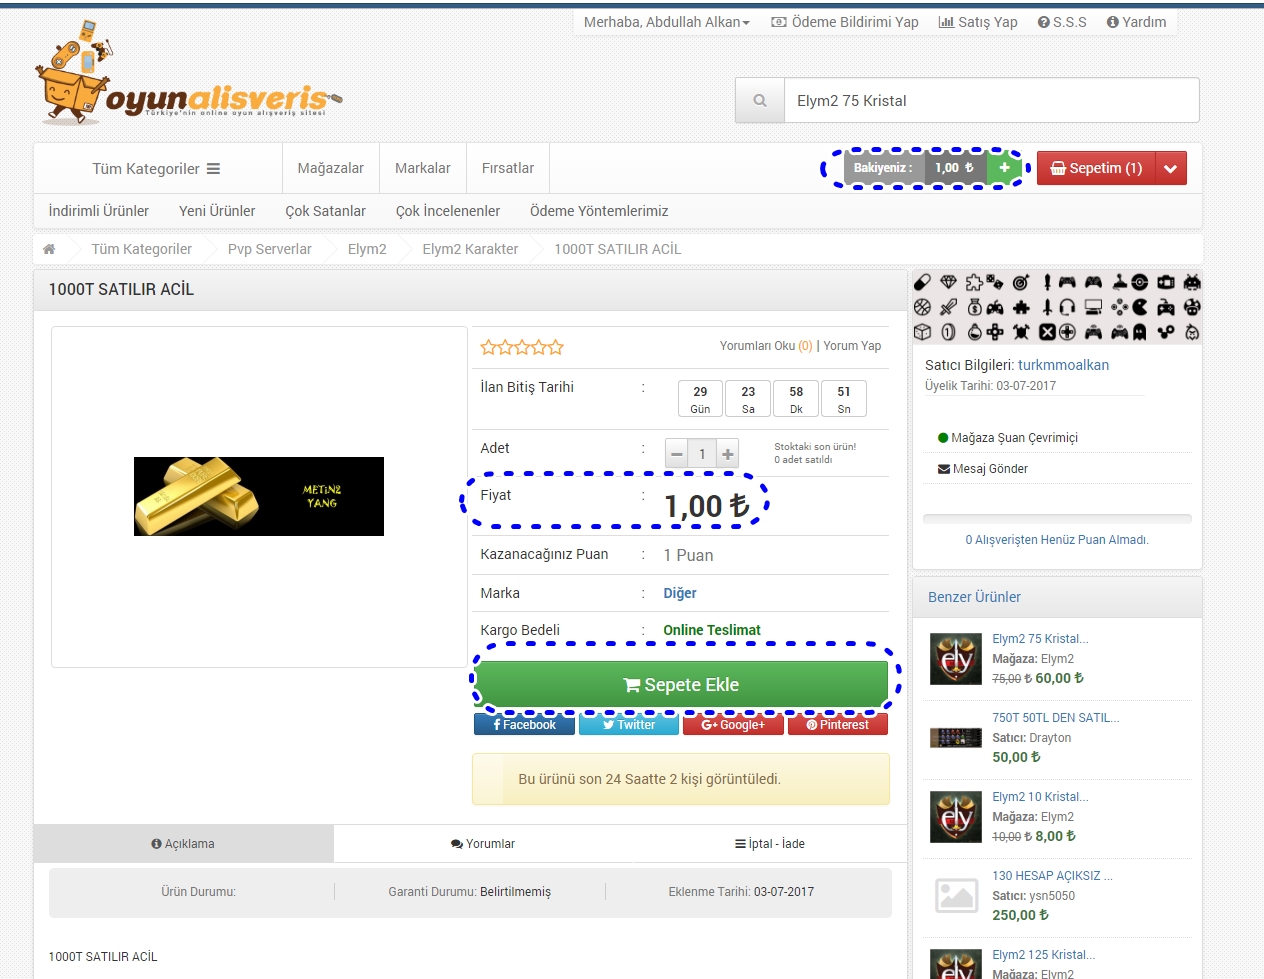This screenshot has height=979, width=1264.
Task: Click the quantity input showing 1
Action: (x=702, y=454)
